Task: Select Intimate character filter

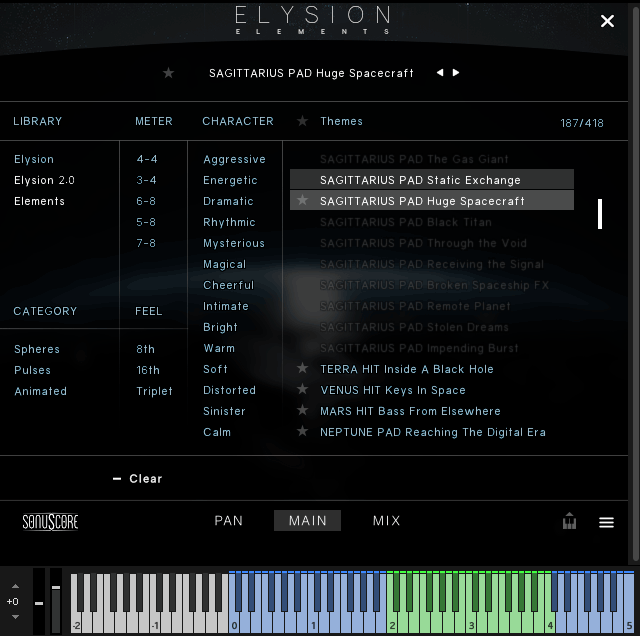Action: [x=226, y=306]
